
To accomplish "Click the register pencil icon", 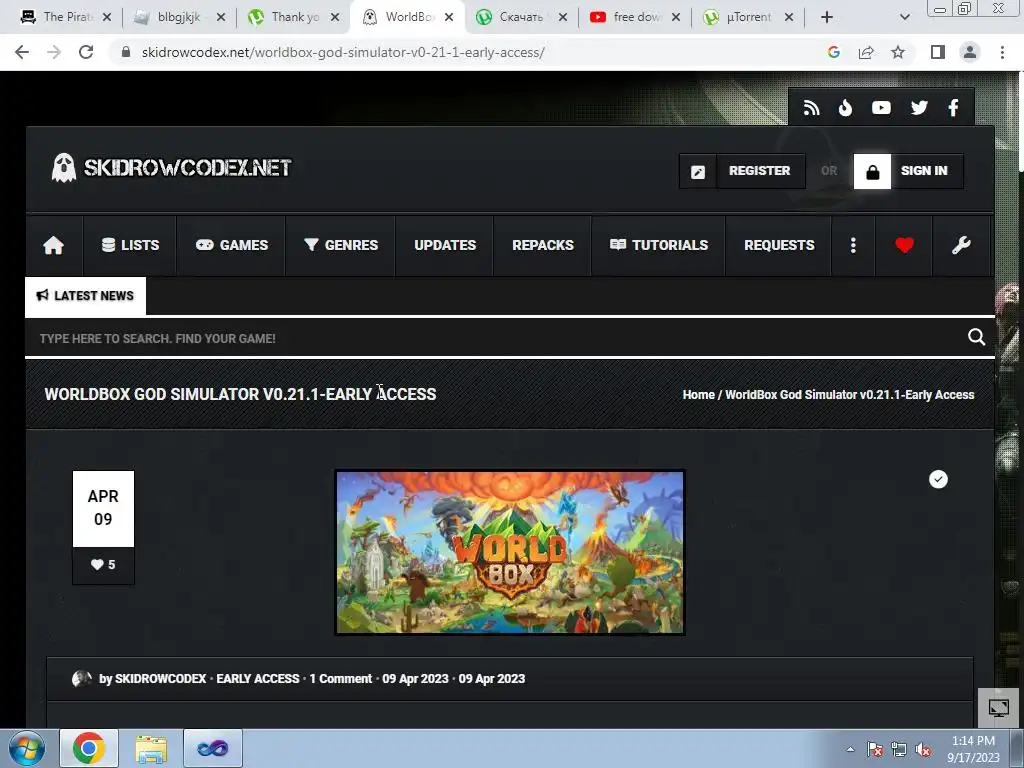I will [698, 171].
